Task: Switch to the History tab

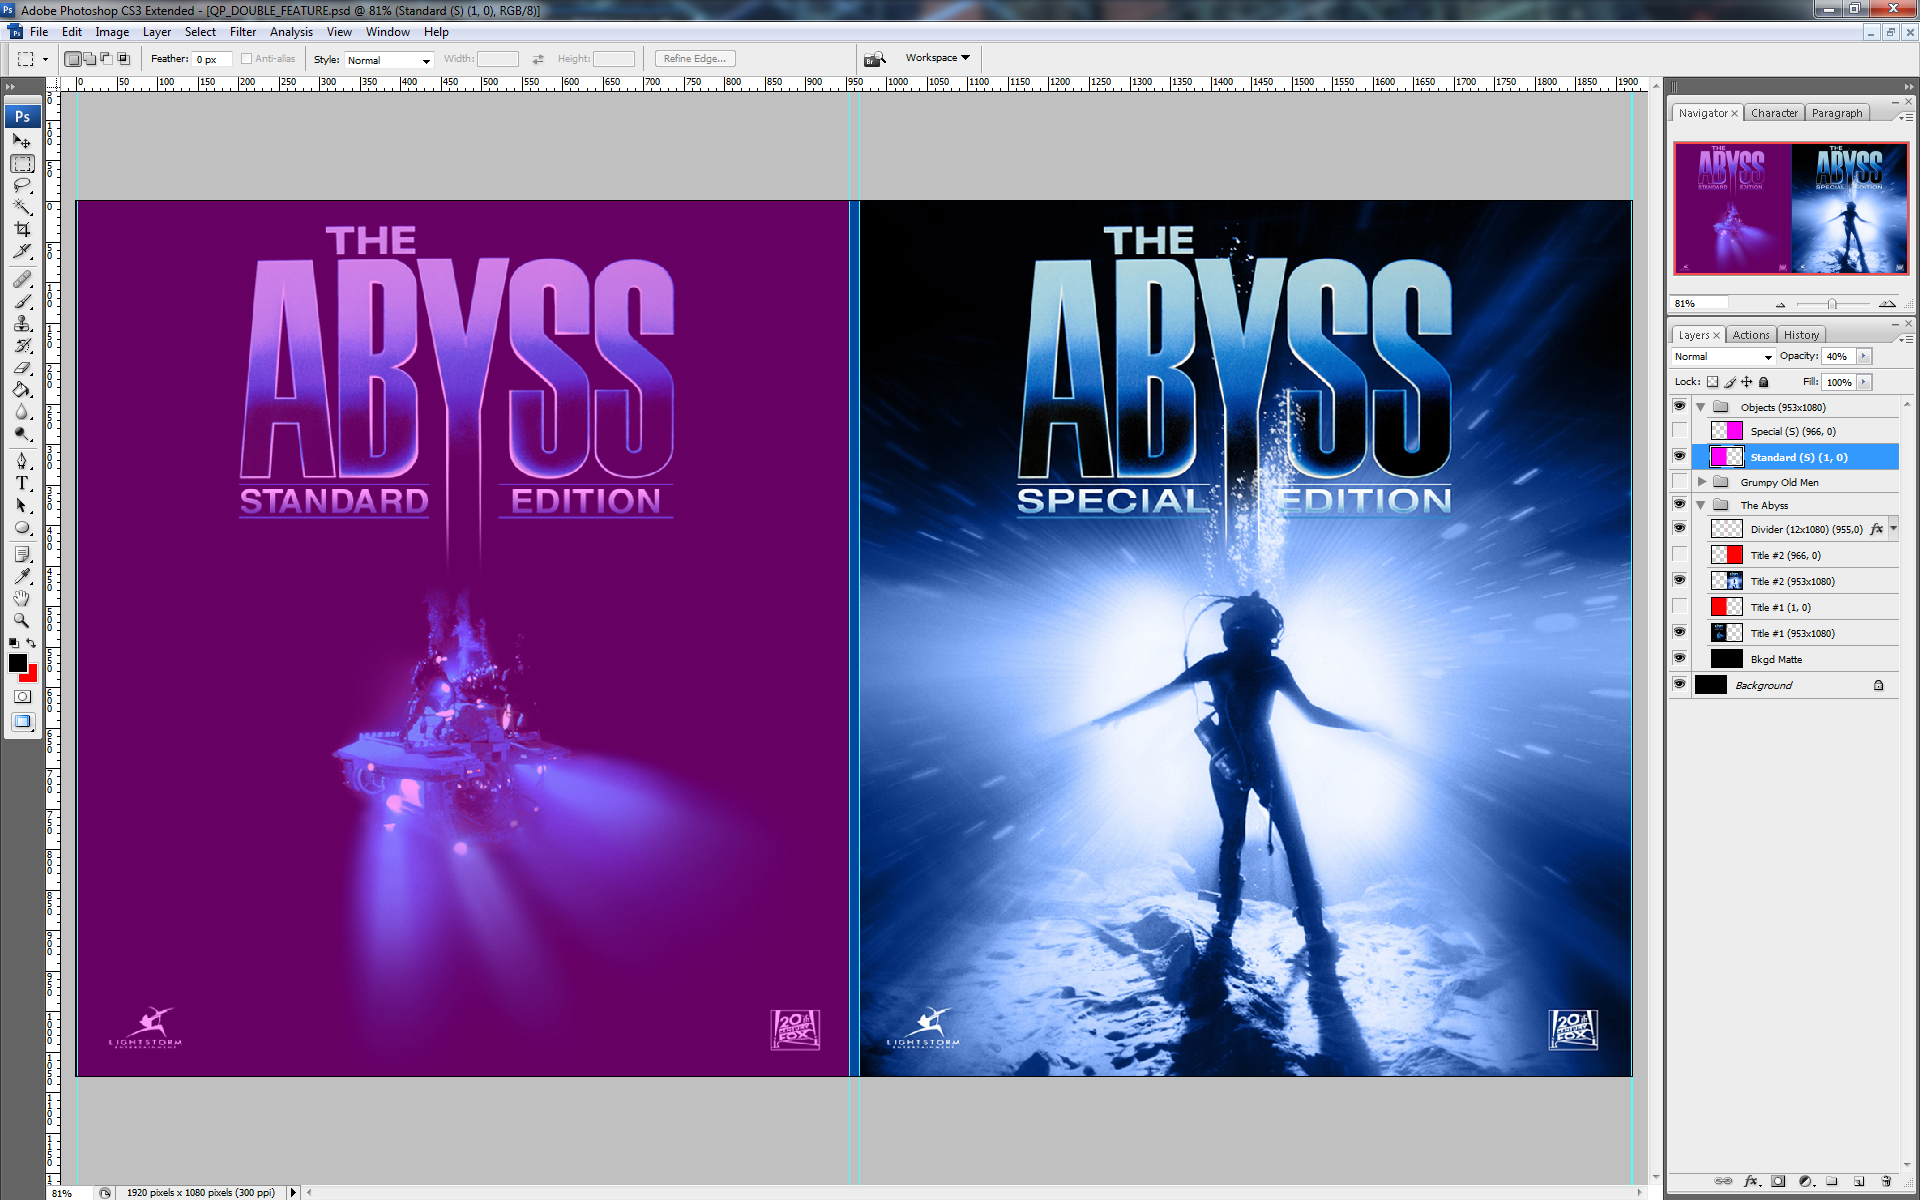Action: [x=1801, y=335]
